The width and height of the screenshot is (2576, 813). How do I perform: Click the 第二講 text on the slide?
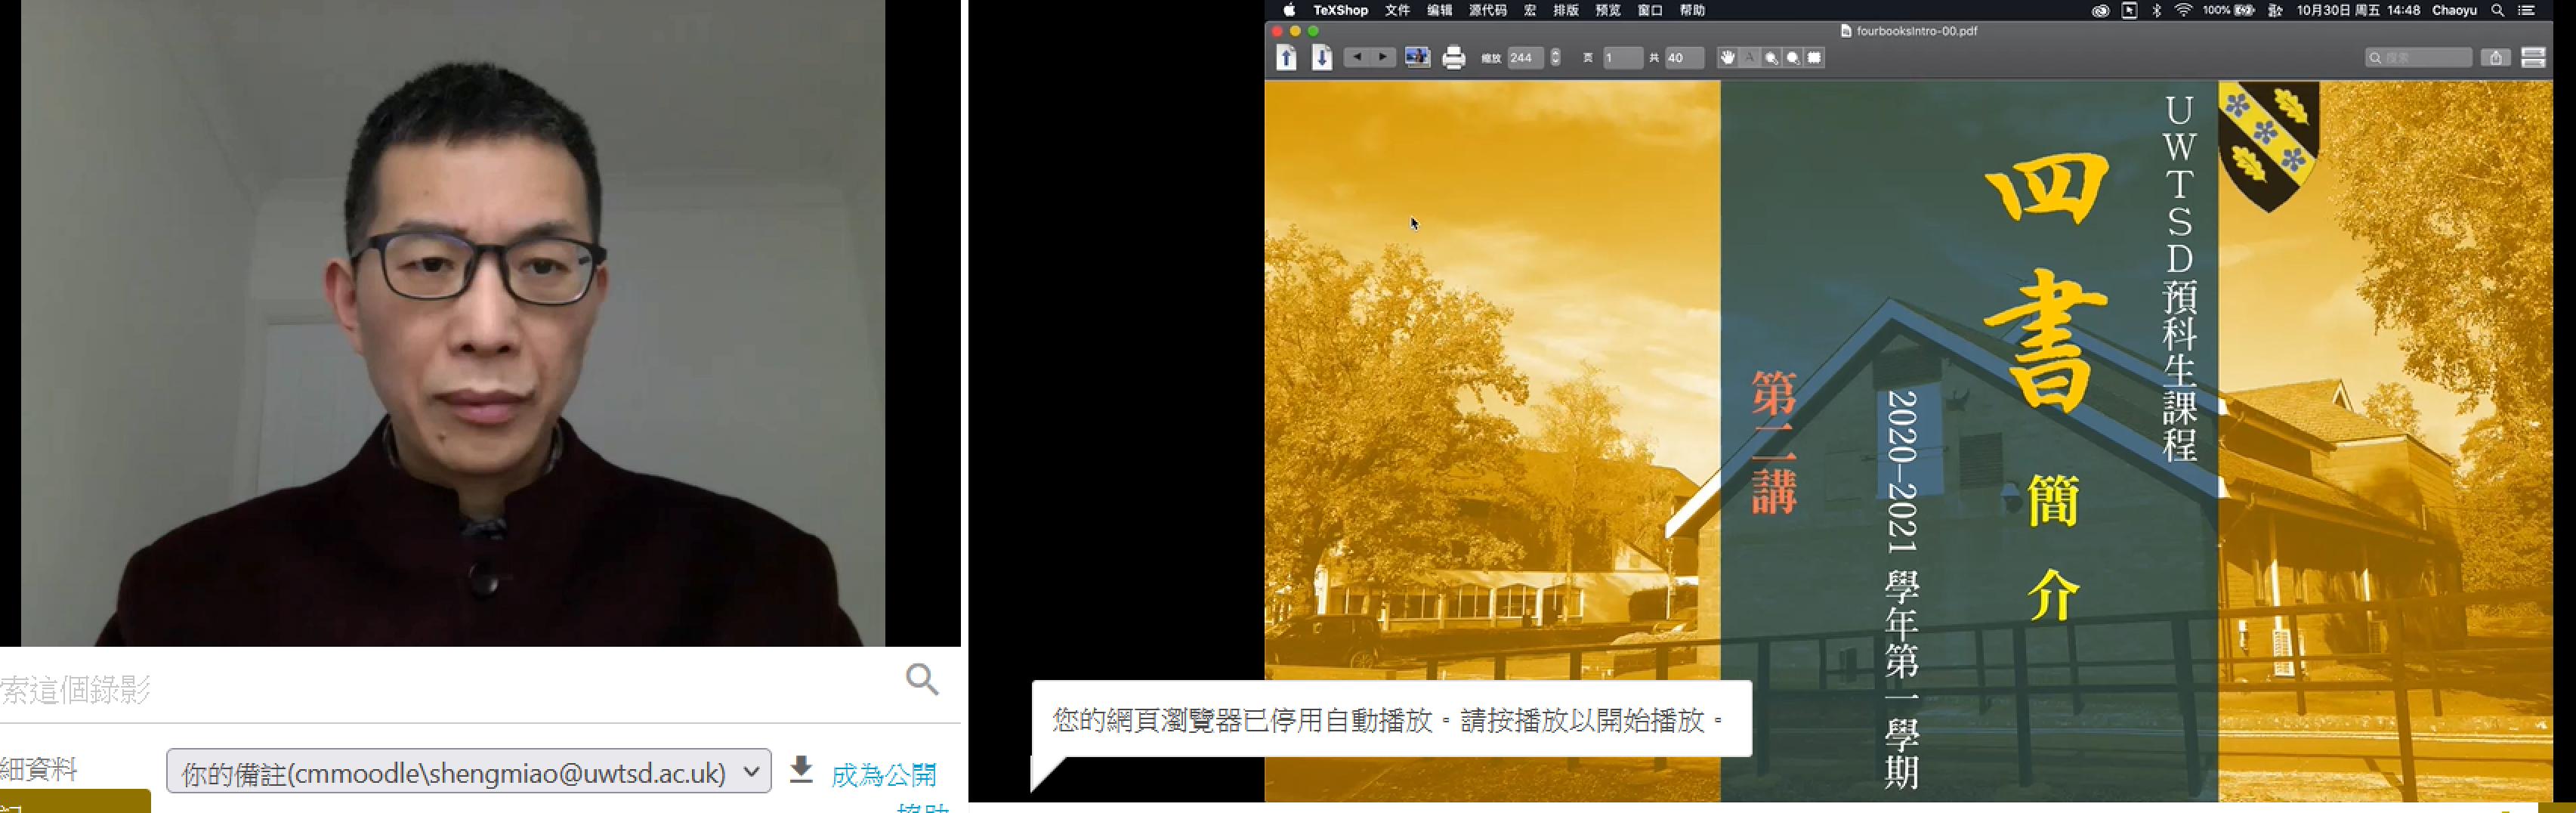point(1774,442)
